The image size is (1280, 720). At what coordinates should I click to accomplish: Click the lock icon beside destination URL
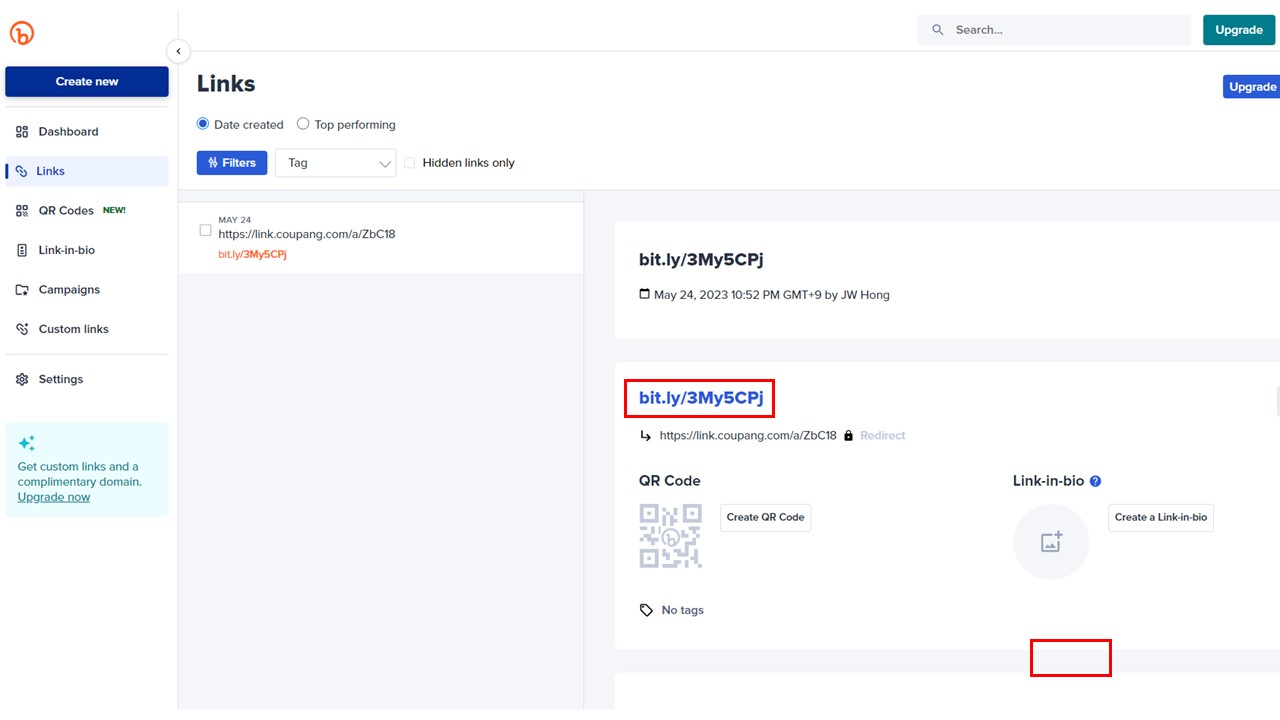pyautogui.click(x=848, y=436)
